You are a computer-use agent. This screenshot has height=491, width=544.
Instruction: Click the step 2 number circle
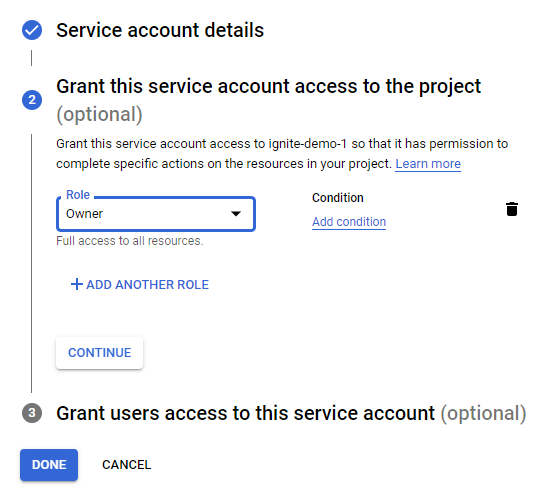[32, 100]
